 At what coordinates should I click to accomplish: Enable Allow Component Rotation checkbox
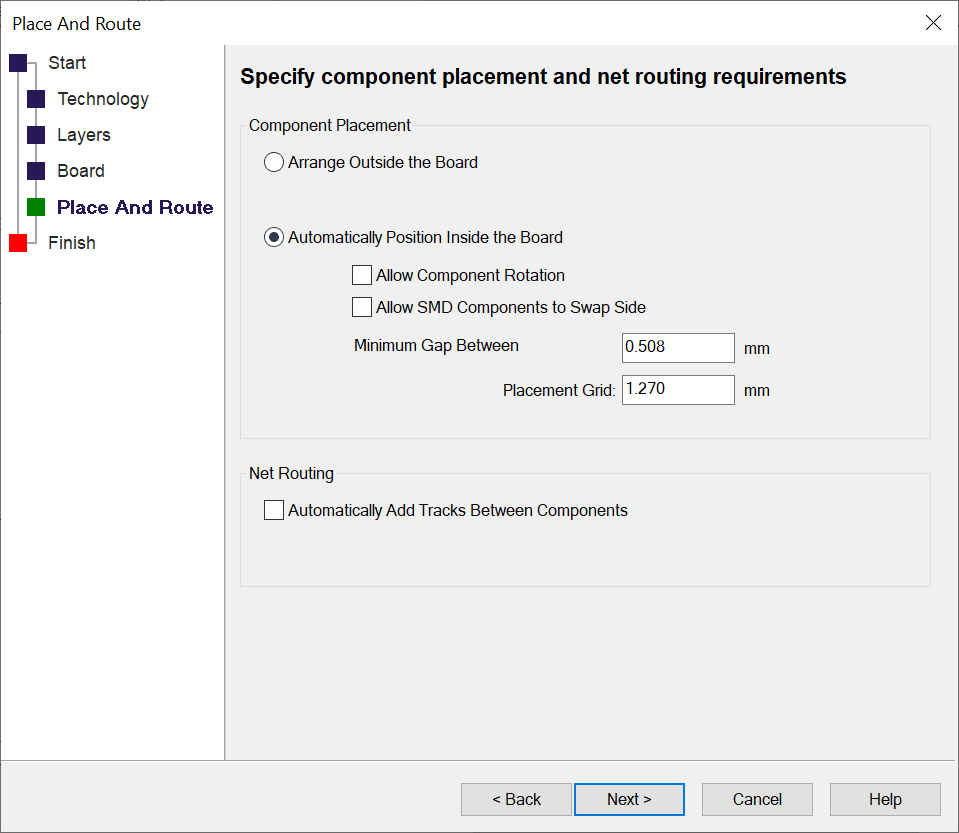(x=361, y=276)
